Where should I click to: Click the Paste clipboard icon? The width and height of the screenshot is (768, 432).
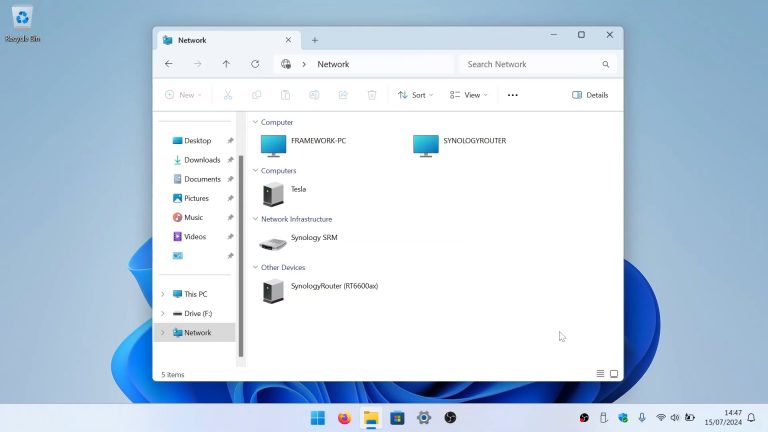point(286,95)
